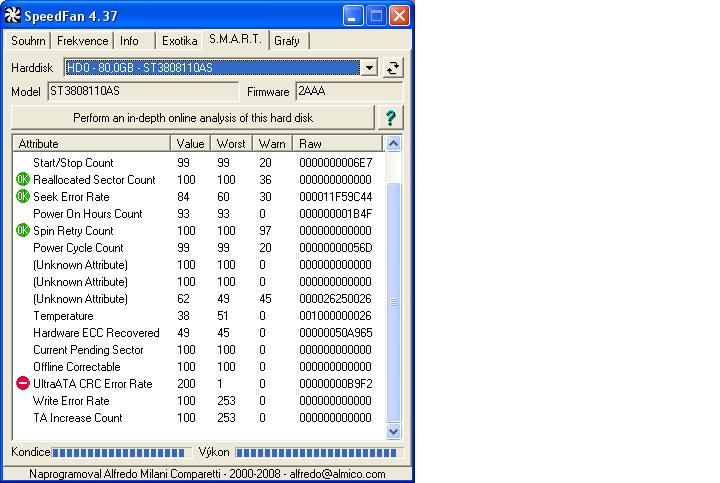Click the Worst column header
The image size is (720, 483).
(231, 144)
